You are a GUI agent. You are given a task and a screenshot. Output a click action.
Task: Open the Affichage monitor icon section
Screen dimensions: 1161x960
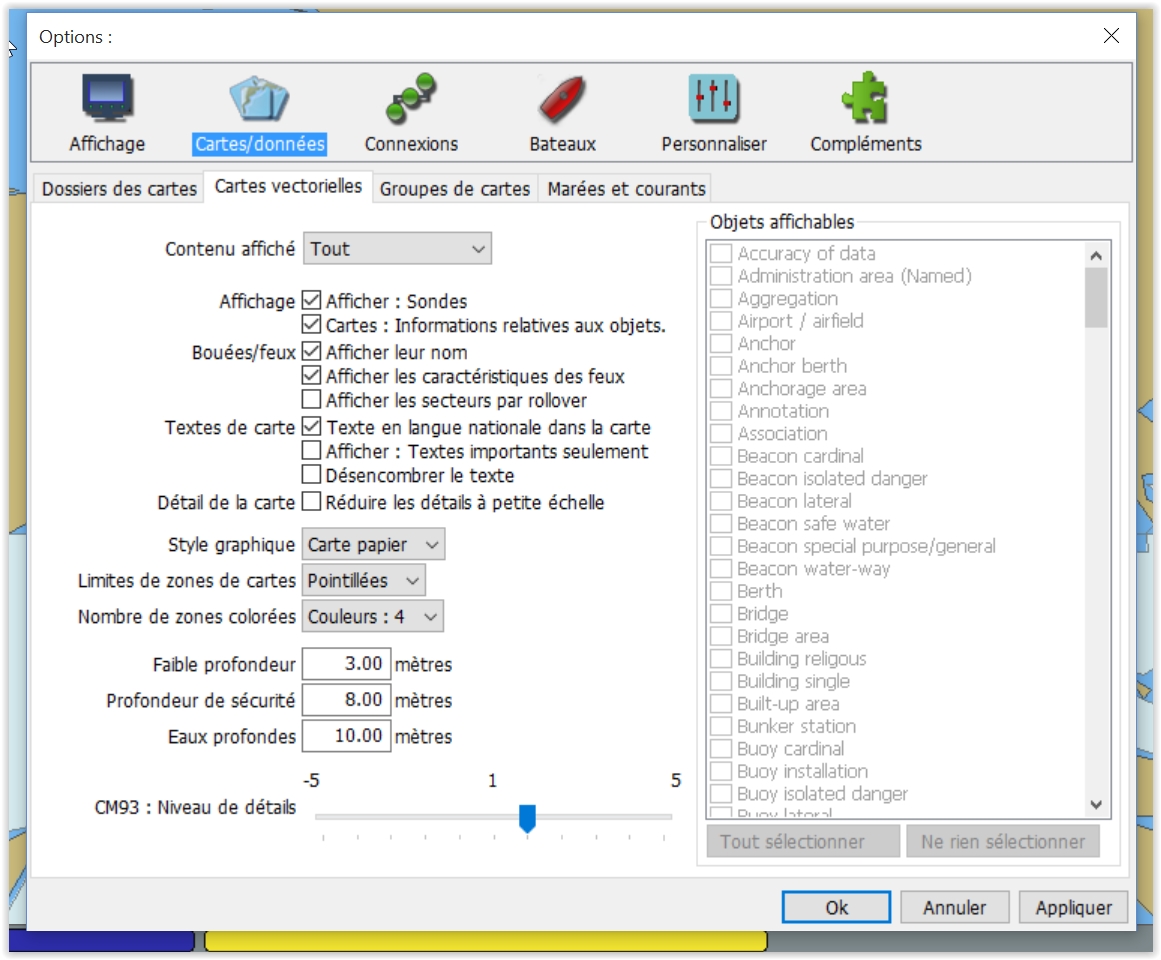point(107,101)
